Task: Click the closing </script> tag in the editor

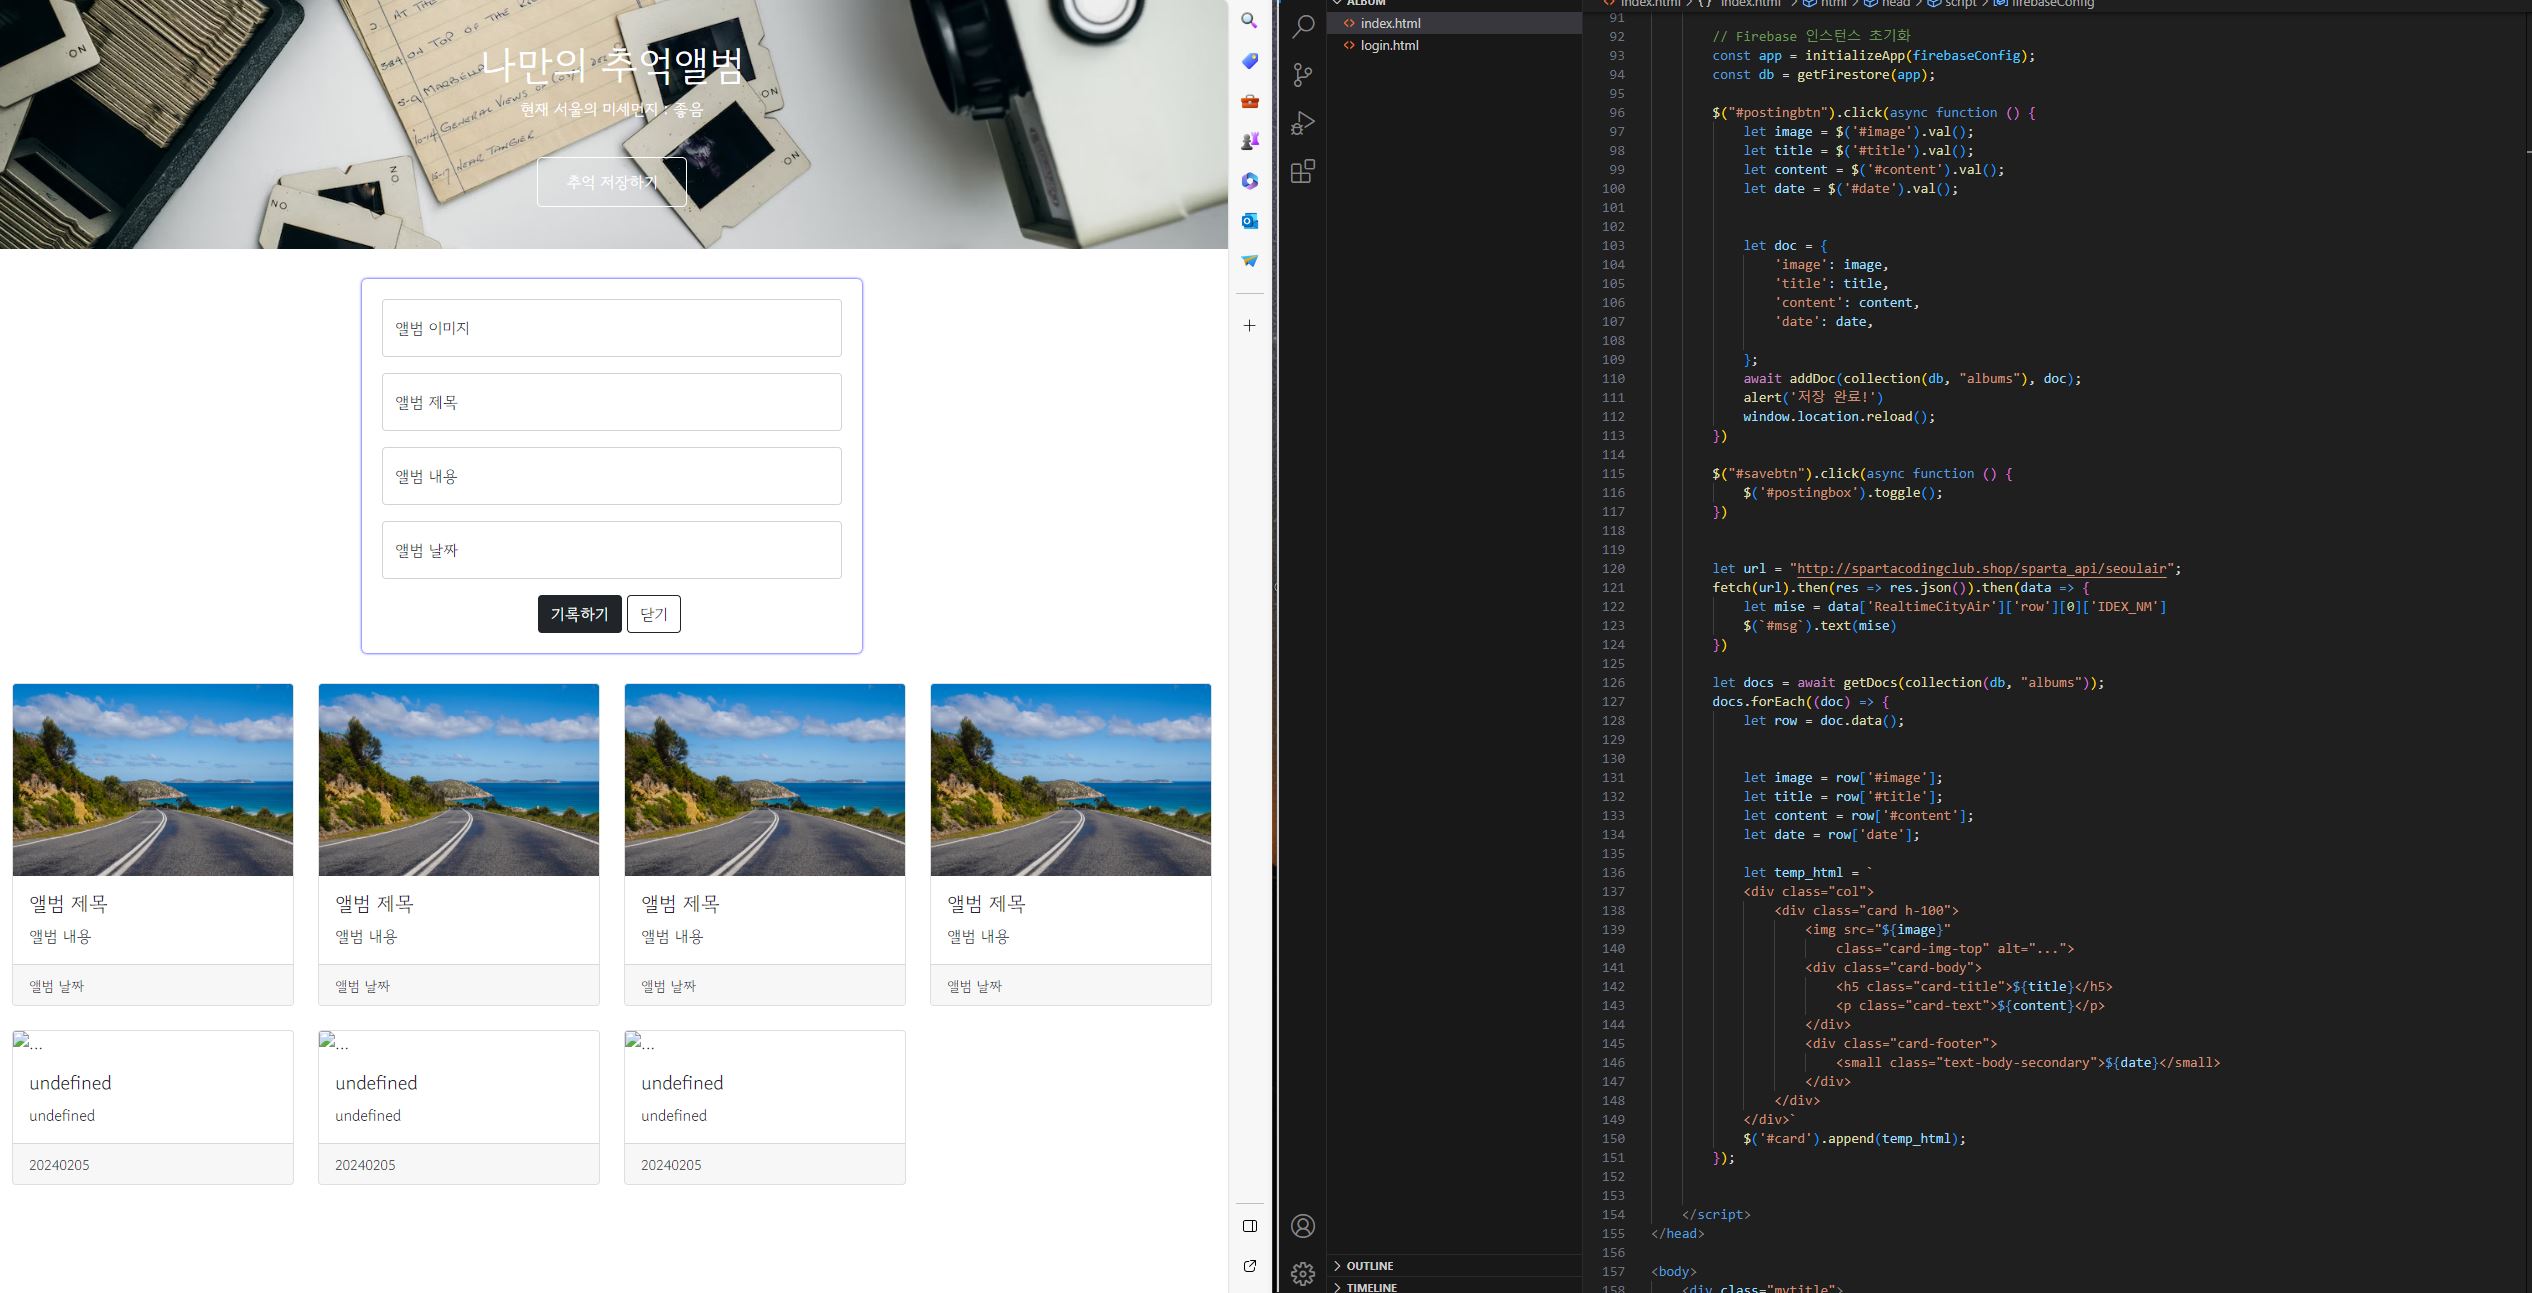Action: pos(1716,1215)
